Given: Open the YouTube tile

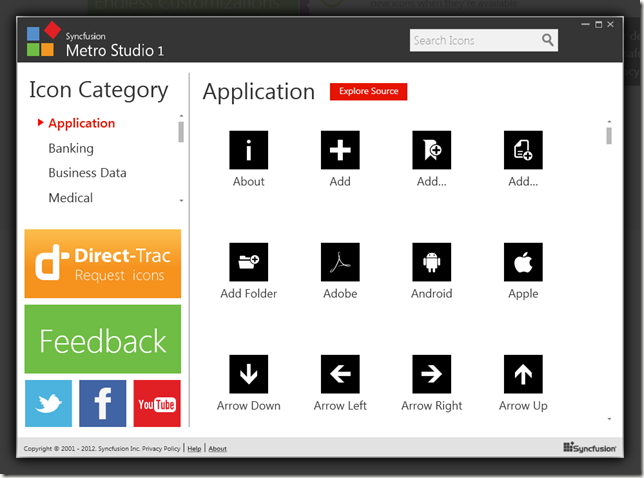Looking at the screenshot, I should tap(157, 403).
